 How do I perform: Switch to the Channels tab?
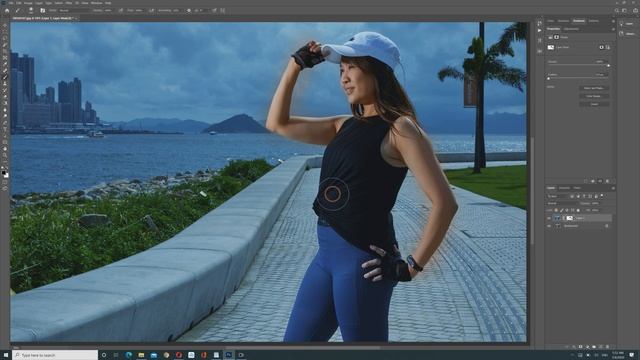click(564, 188)
